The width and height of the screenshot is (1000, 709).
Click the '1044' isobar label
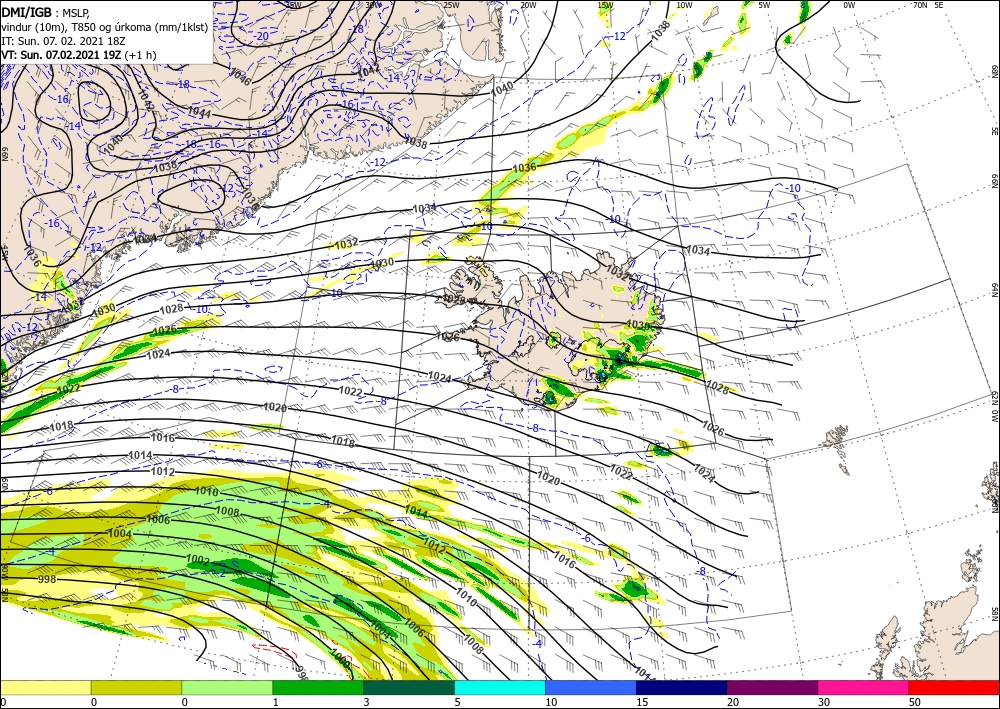[200, 112]
